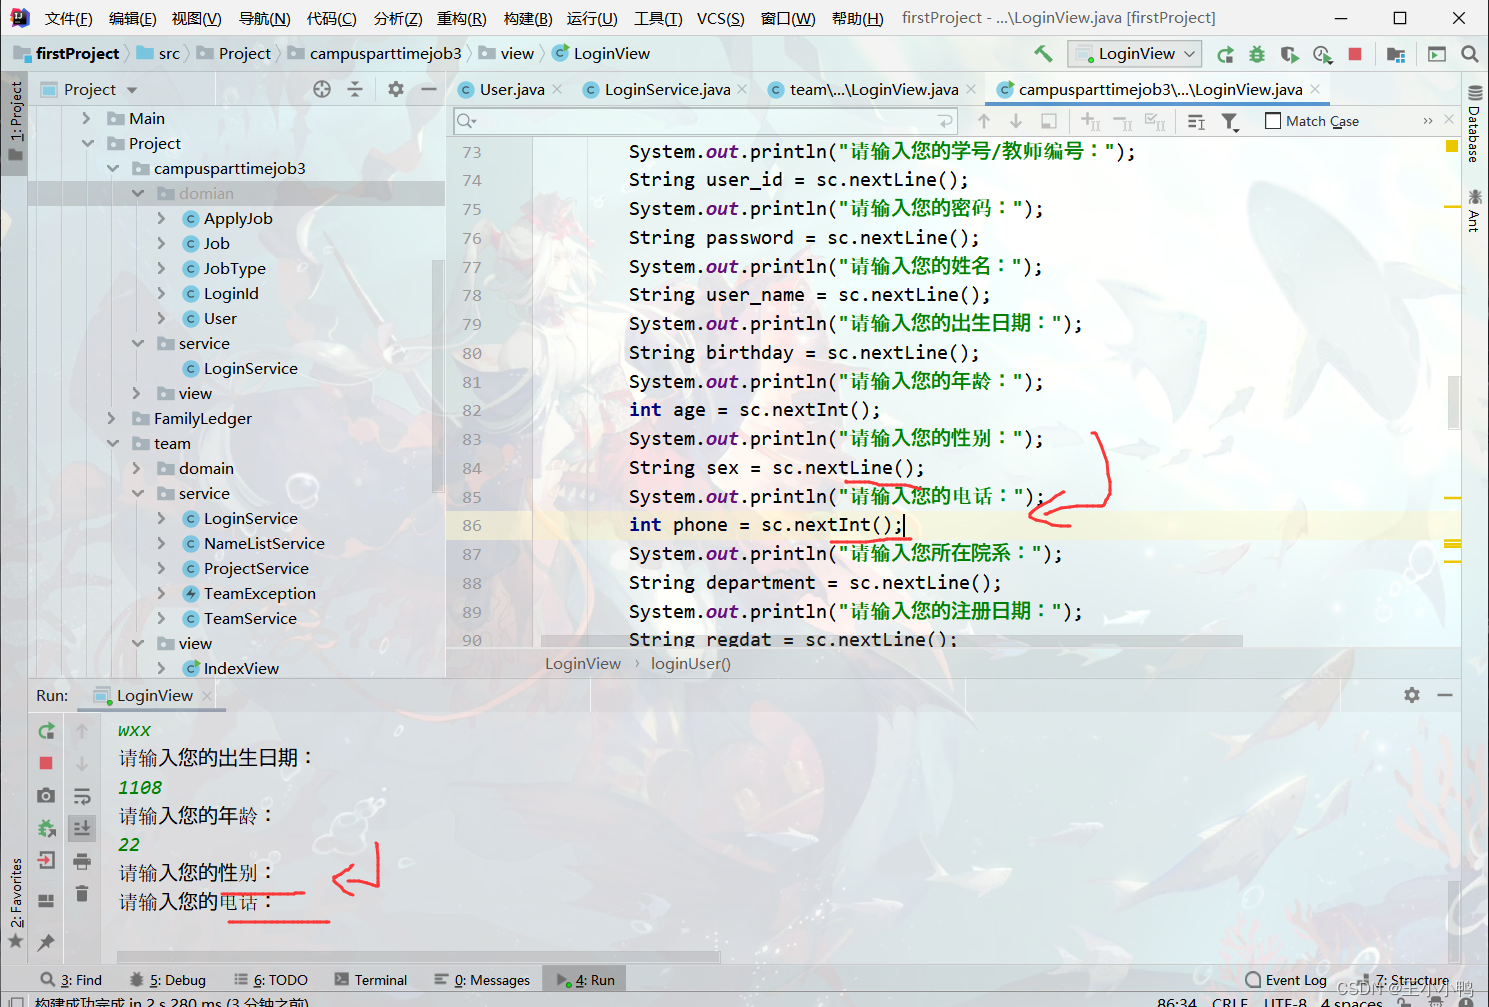Click the profiler clock run icon
This screenshot has width=1489, height=1007.
pos(1322,54)
